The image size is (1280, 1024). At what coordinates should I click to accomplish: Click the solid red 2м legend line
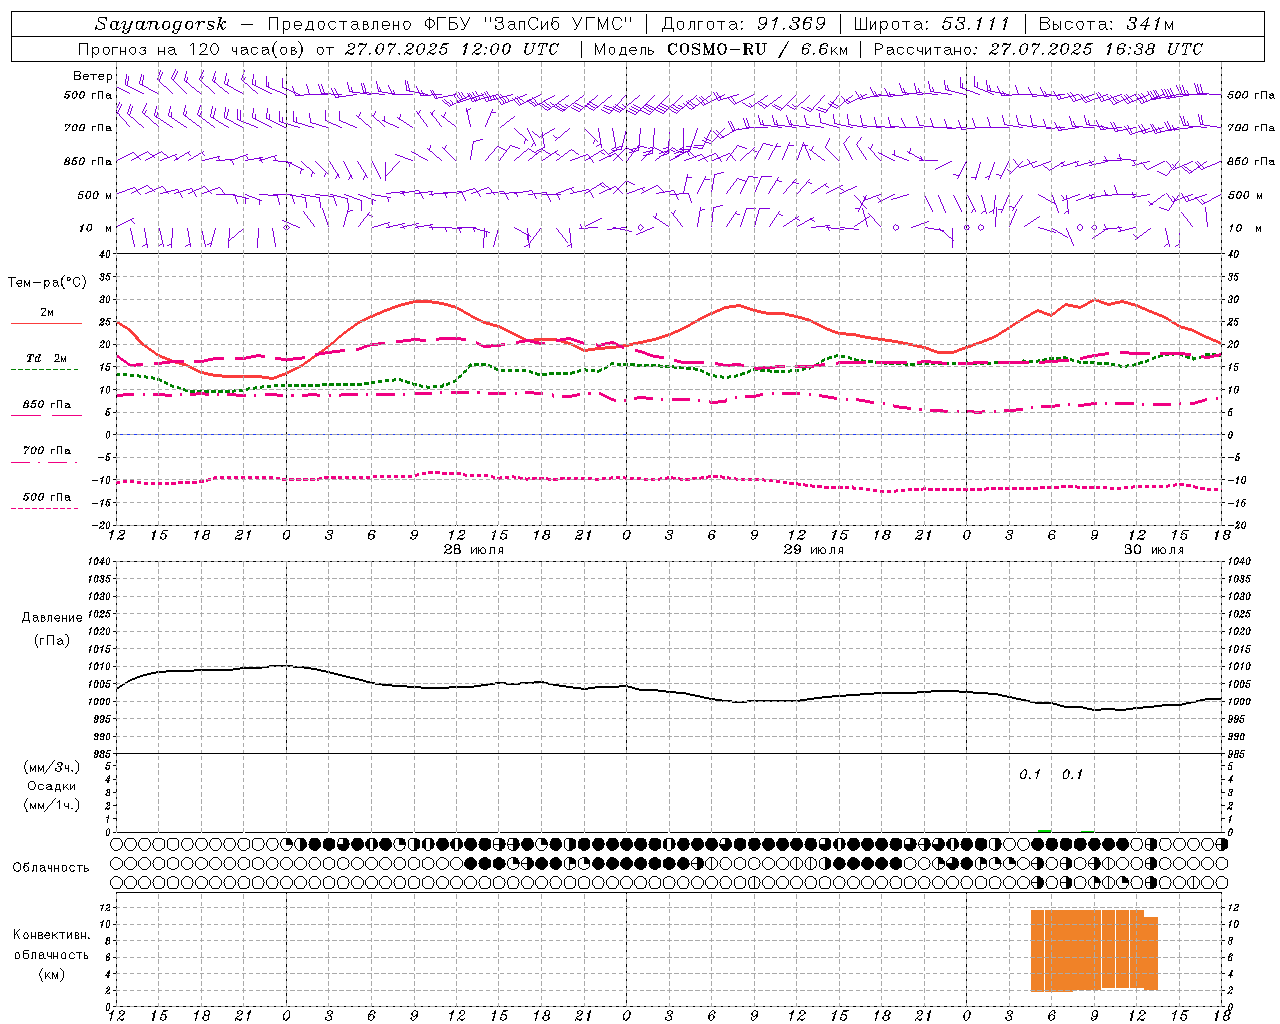tap(46, 324)
